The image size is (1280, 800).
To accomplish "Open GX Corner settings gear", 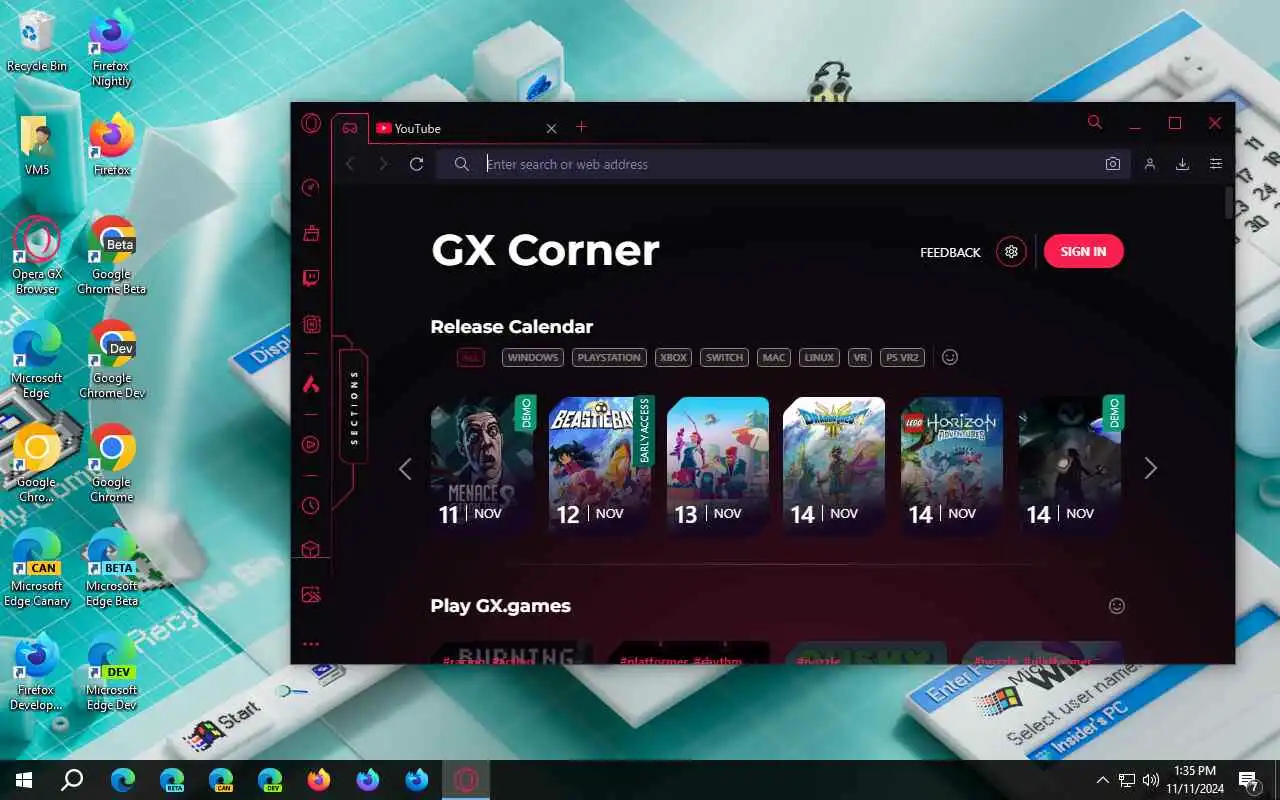I will pyautogui.click(x=1011, y=251).
